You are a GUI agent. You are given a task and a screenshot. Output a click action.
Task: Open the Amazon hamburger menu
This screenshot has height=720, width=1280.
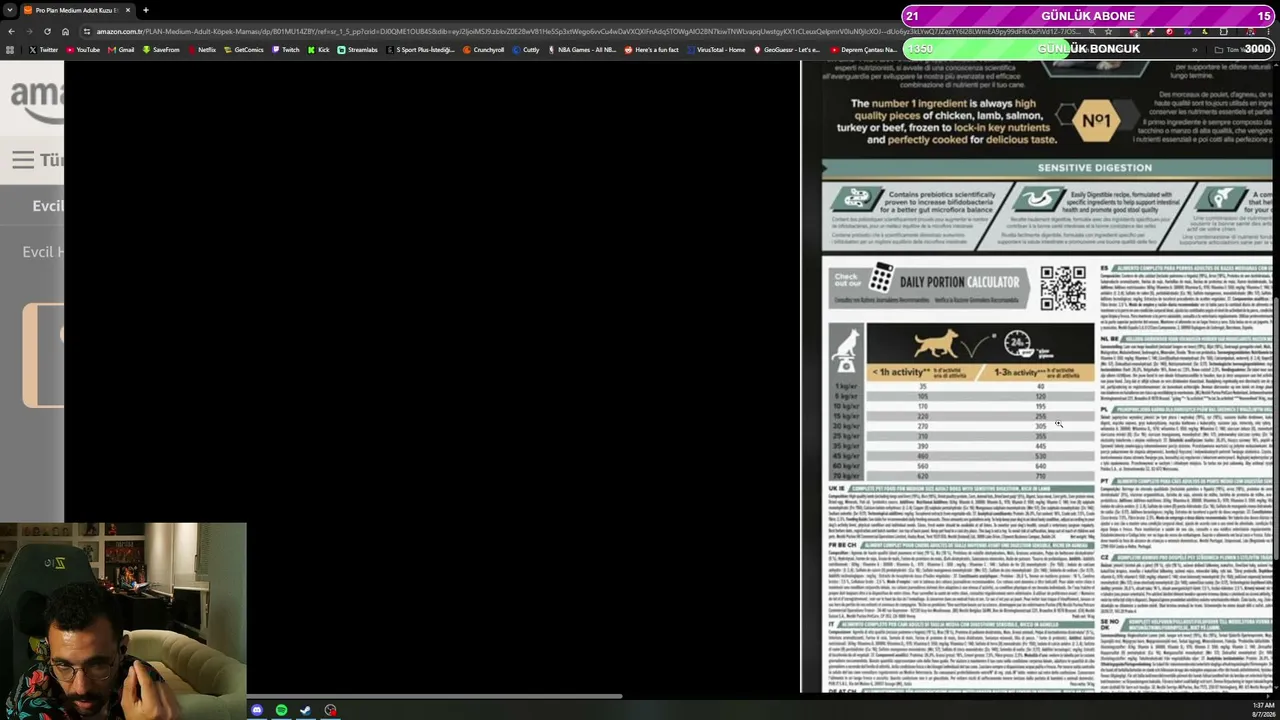point(23,159)
